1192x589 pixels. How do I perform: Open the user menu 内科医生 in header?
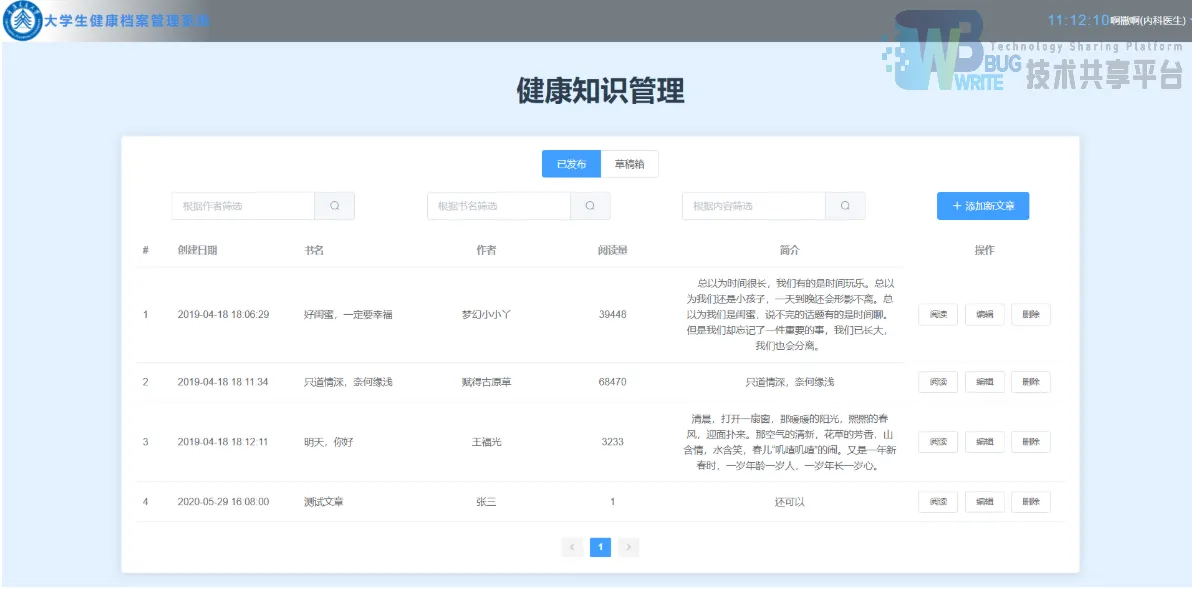1149,21
